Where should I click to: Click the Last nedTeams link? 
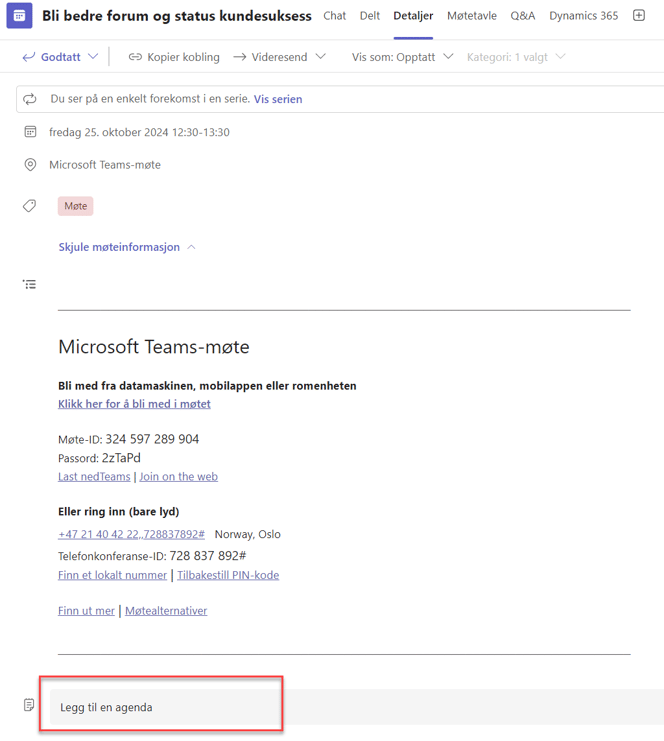tap(94, 476)
